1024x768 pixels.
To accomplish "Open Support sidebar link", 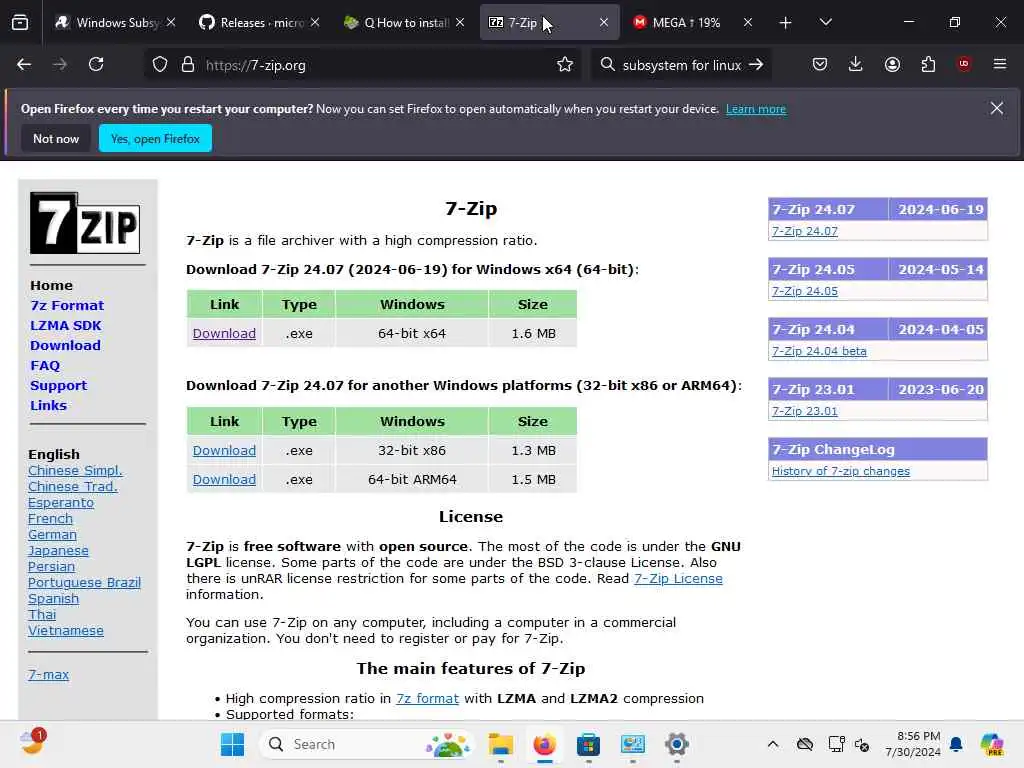I will click(x=59, y=386).
